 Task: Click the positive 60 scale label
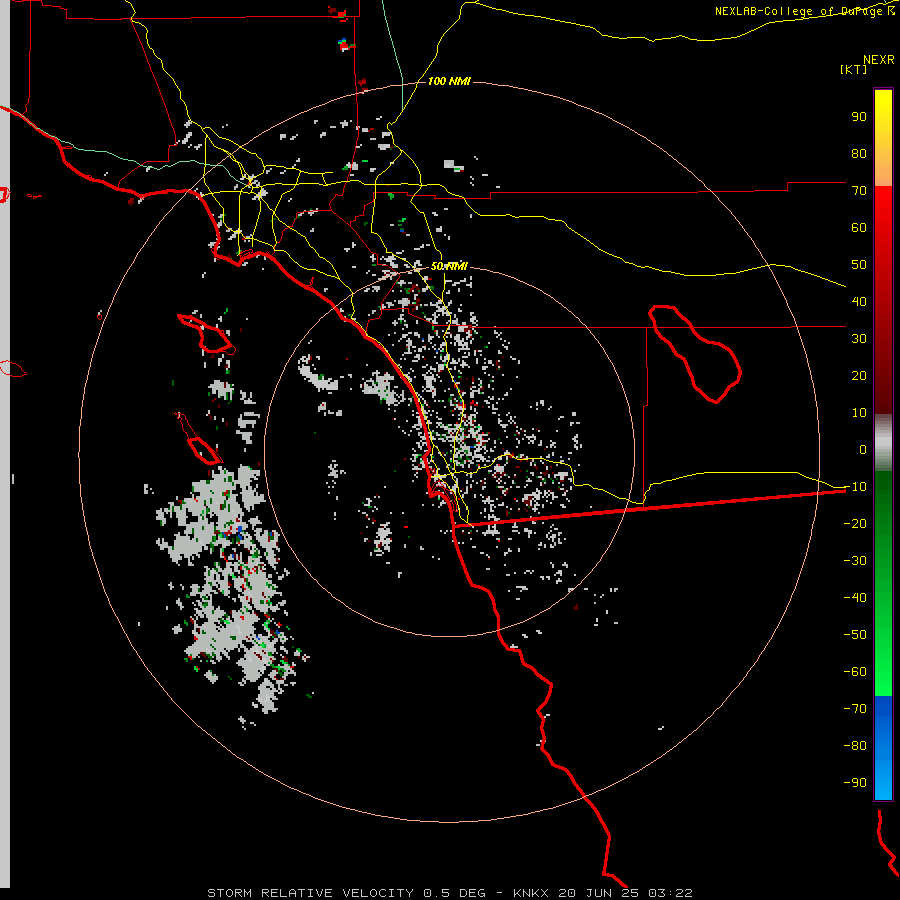[859, 228]
